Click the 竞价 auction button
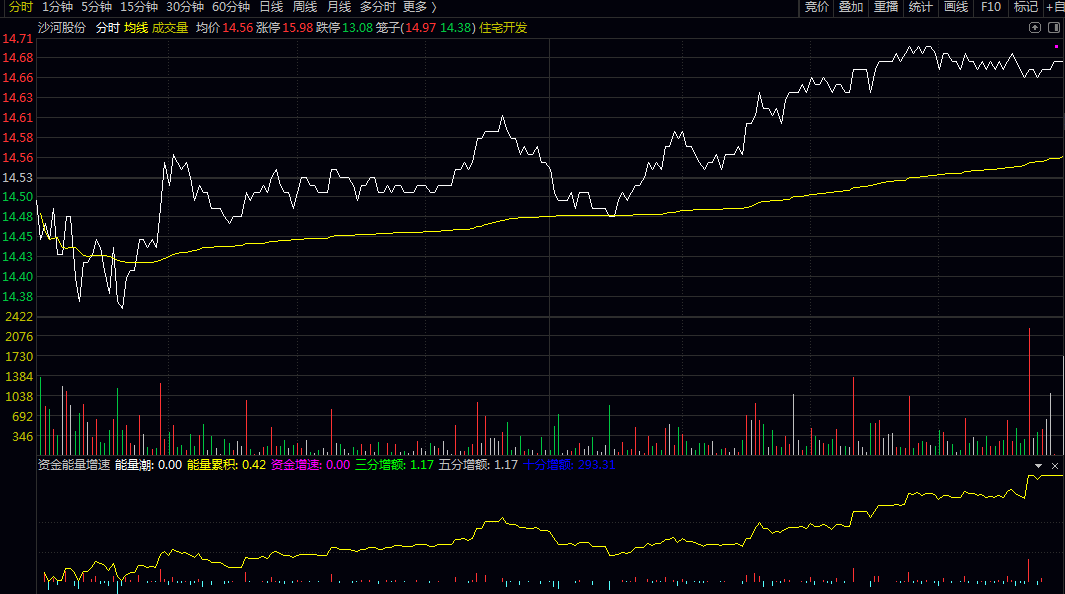This screenshot has height=594, width=1065. click(x=817, y=7)
